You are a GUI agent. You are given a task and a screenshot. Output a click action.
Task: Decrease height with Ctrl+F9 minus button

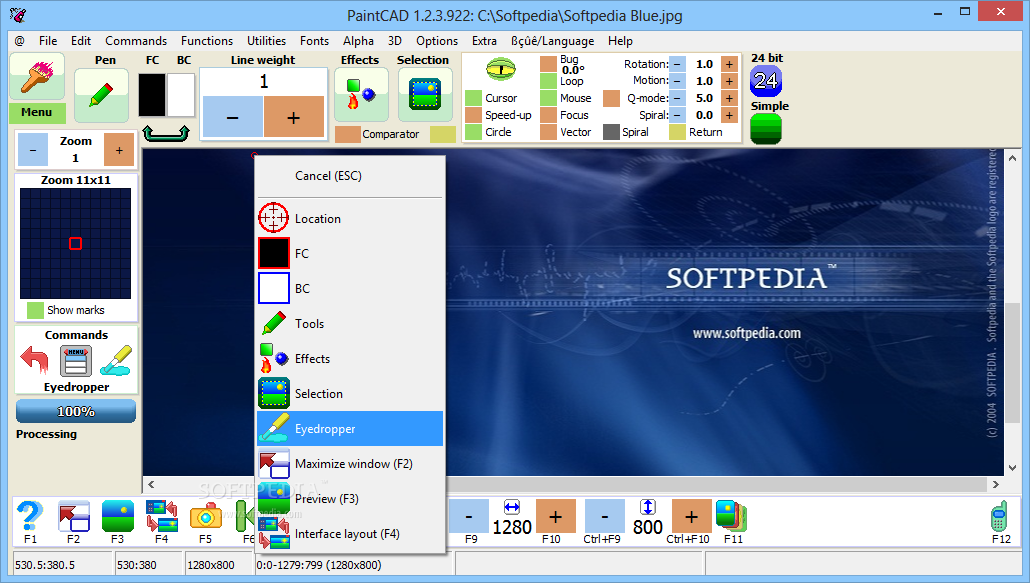coord(604,516)
